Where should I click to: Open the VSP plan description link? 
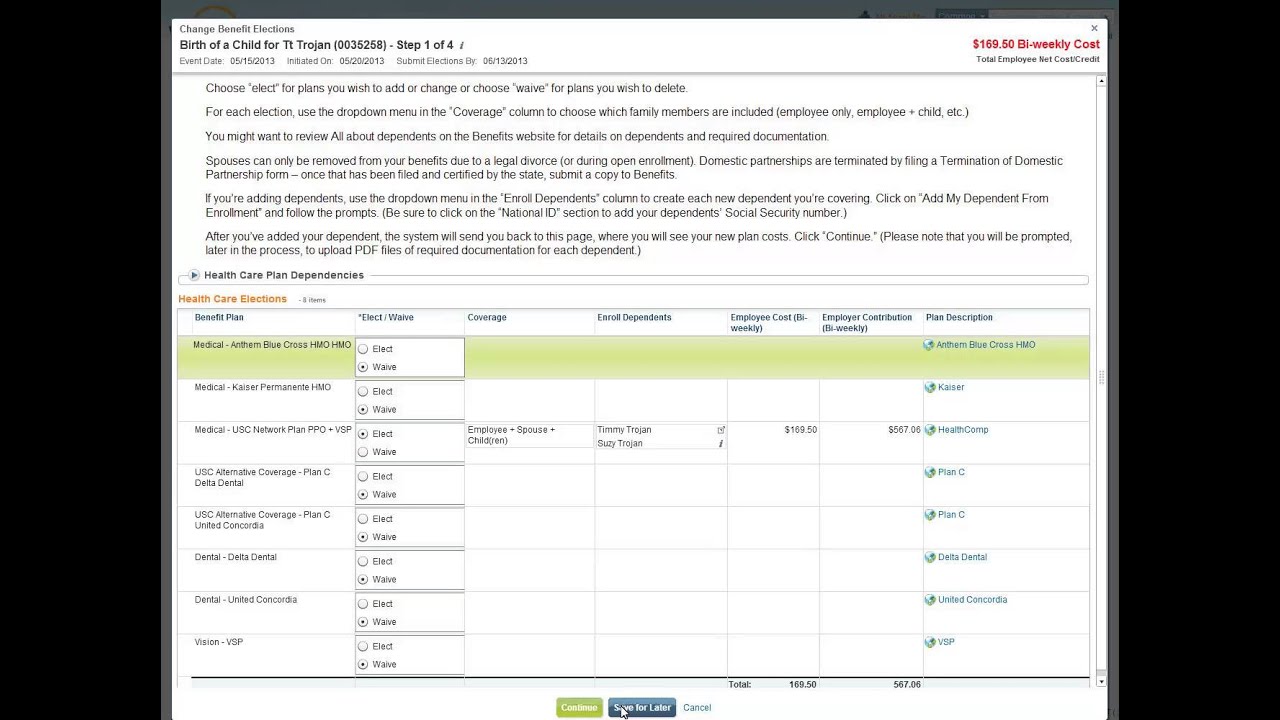946,643
